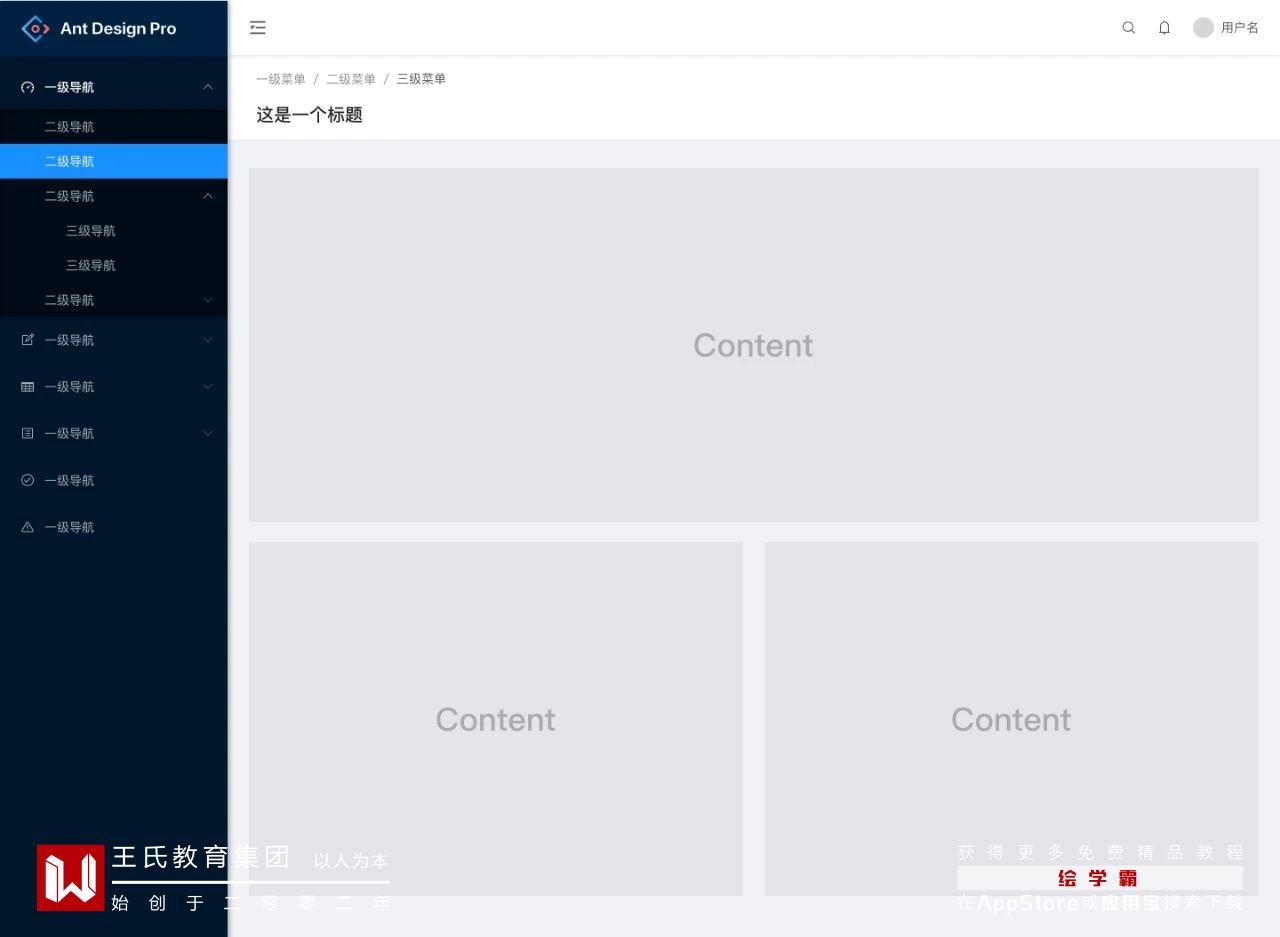Click the list document icon in the sidebar
Screen dimensions: 1280x937
(x=28, y=433)
